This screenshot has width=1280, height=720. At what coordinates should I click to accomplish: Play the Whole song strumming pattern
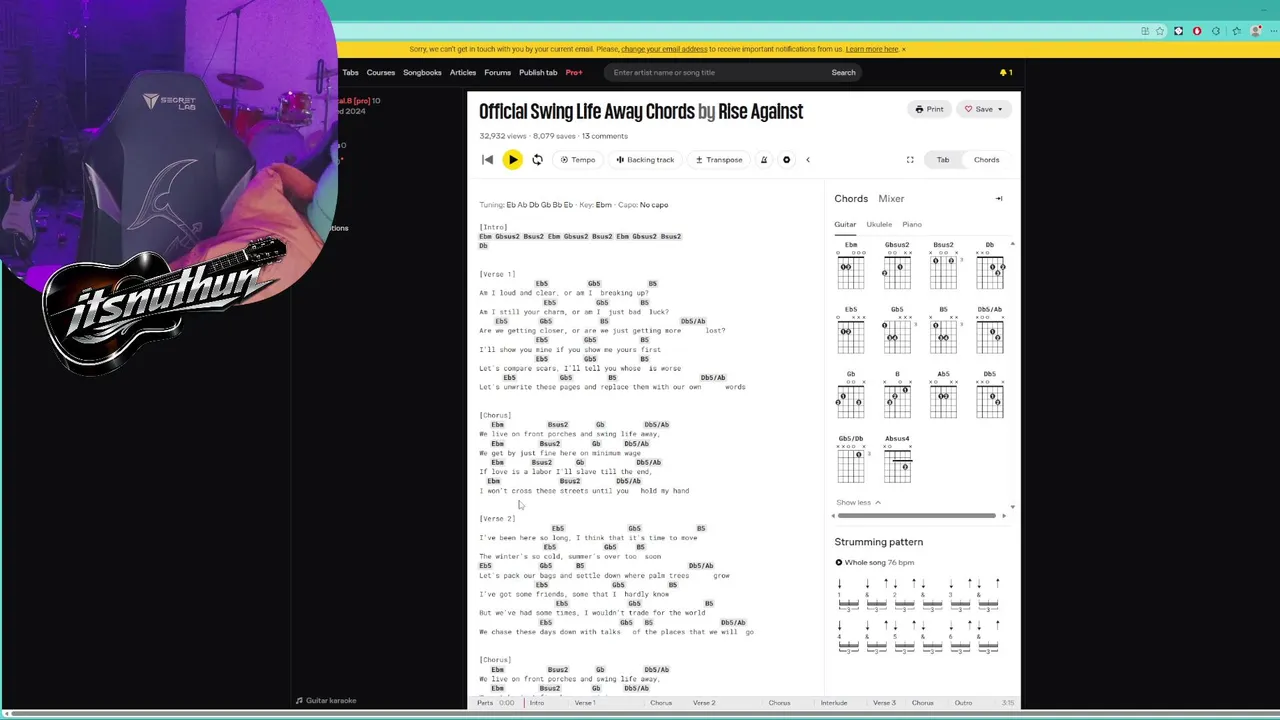tap(839, 563)
